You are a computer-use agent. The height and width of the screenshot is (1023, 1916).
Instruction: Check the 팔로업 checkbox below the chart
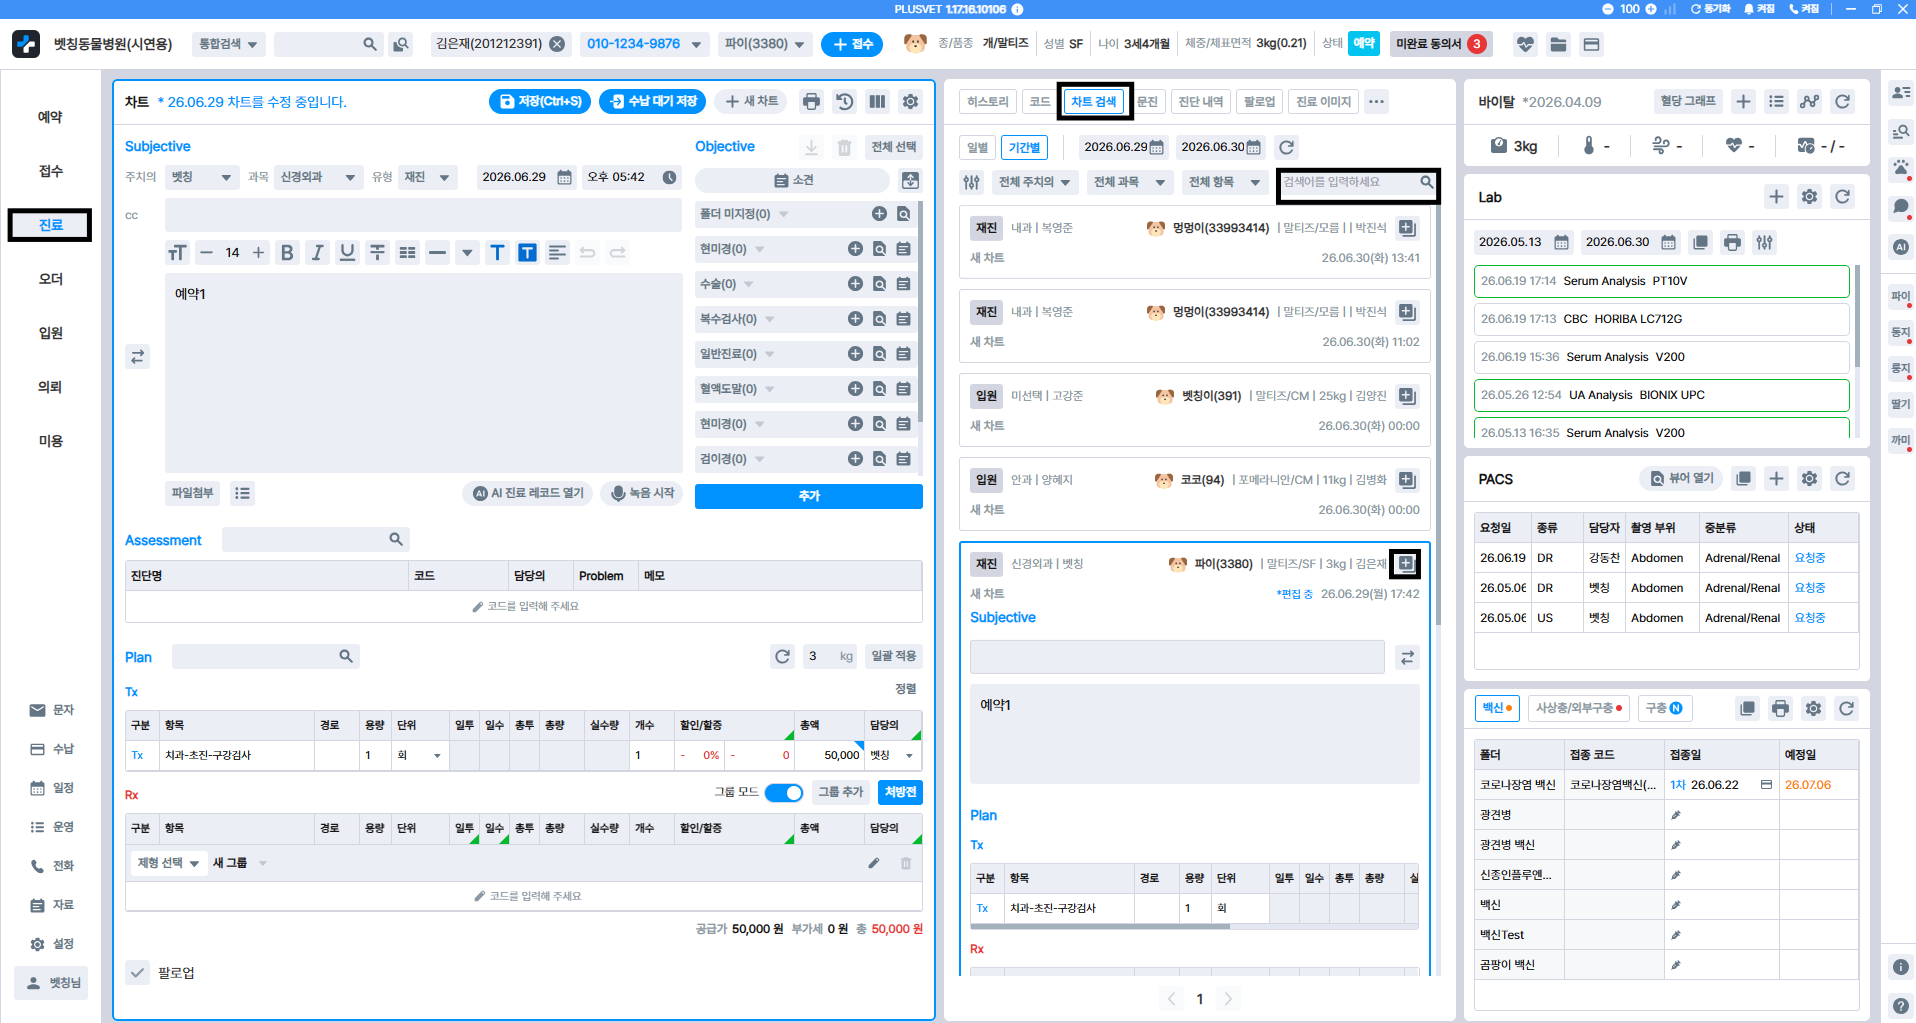(x=138, y=973)
